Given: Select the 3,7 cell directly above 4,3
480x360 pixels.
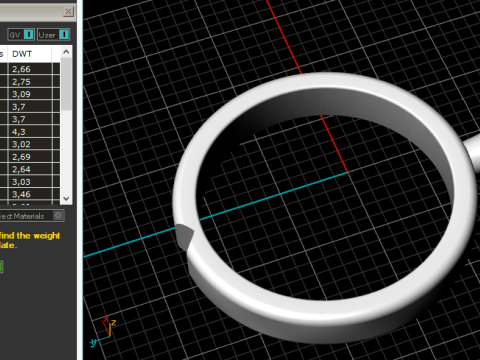Looking at the screenshot, I should (30, 119).
